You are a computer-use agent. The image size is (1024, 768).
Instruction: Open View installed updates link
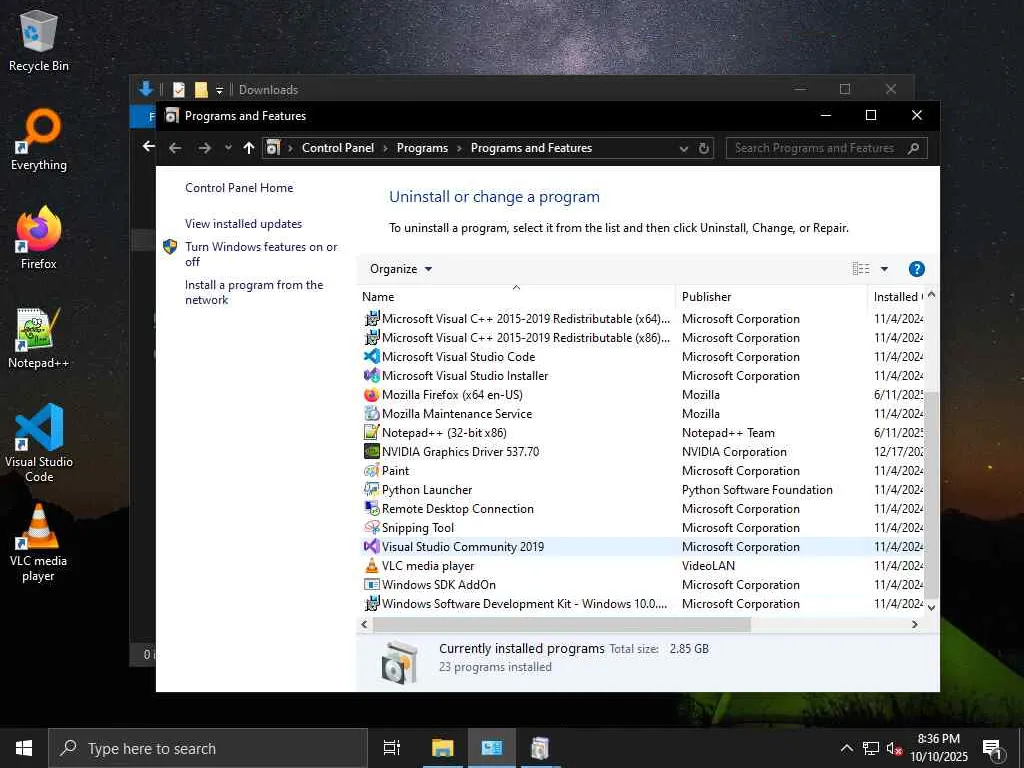click(244, 224)
